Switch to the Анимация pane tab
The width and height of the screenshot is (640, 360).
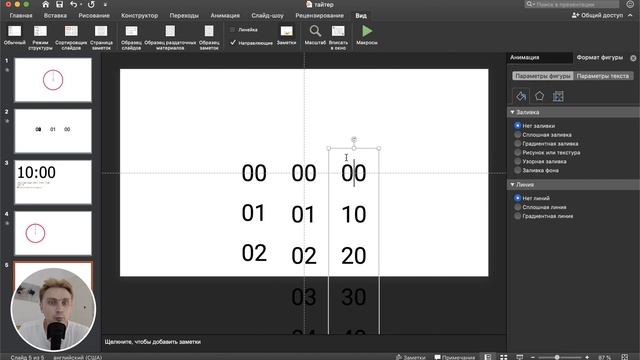(540, 58)
